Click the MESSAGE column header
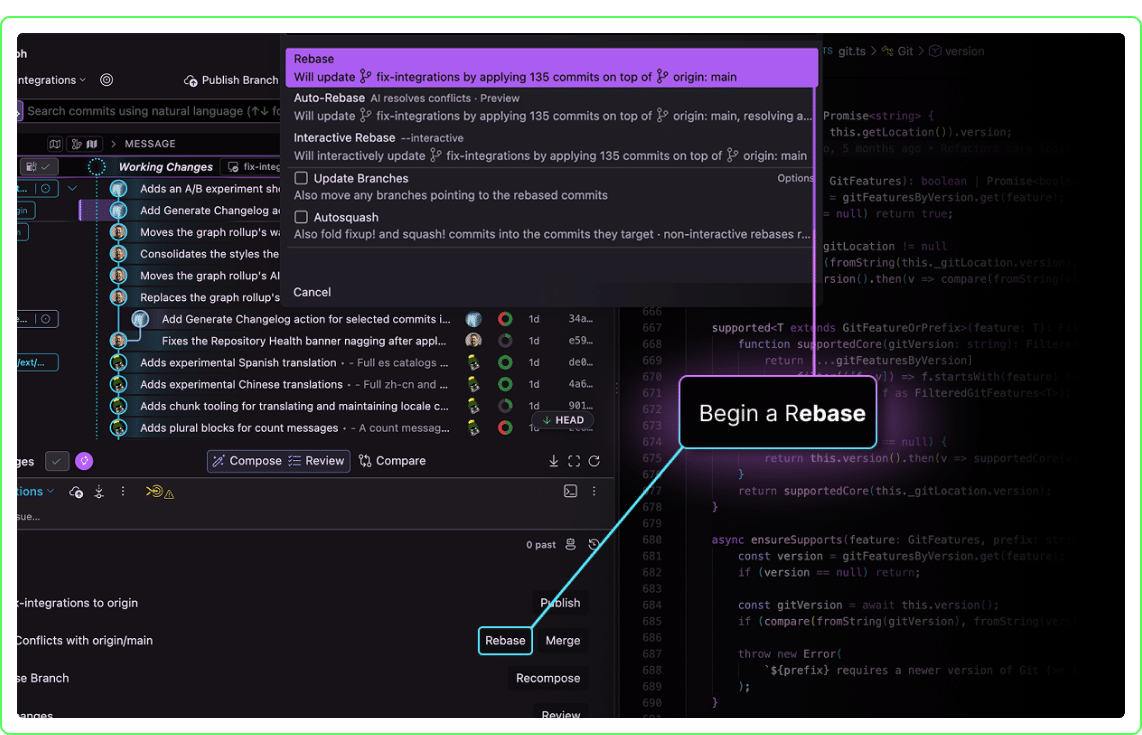The width and height of the screenshot is (1142, 735). click(x=150, y=144)
